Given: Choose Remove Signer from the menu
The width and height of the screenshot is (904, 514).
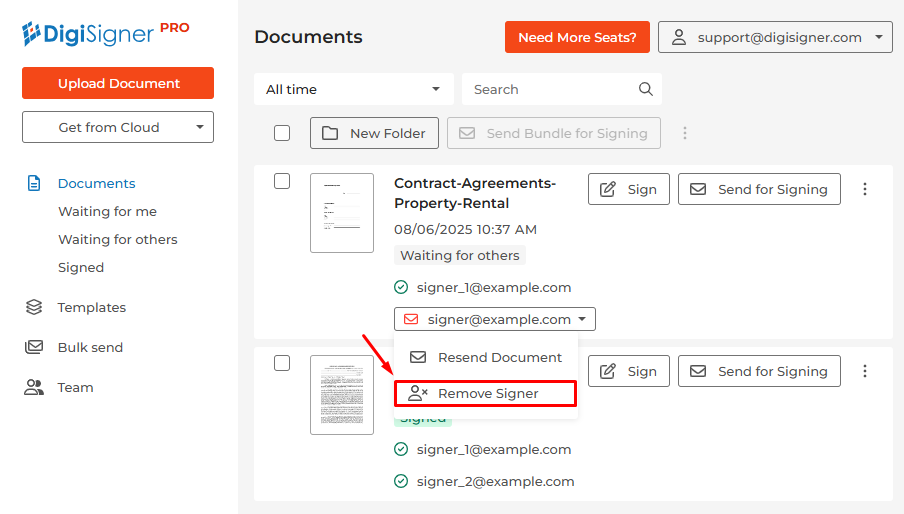Looking at the screenshot, I should point(486,393).
